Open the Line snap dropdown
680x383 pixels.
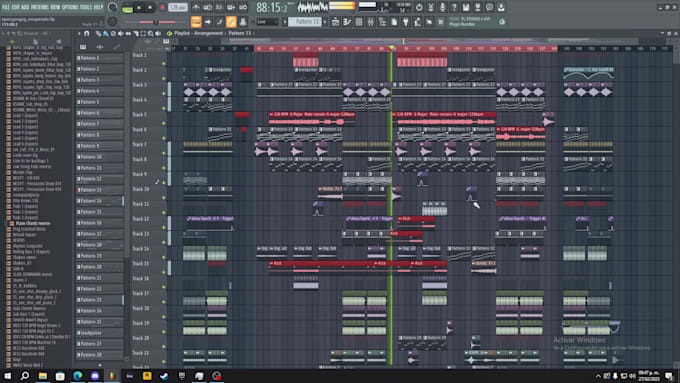[268, 22]
